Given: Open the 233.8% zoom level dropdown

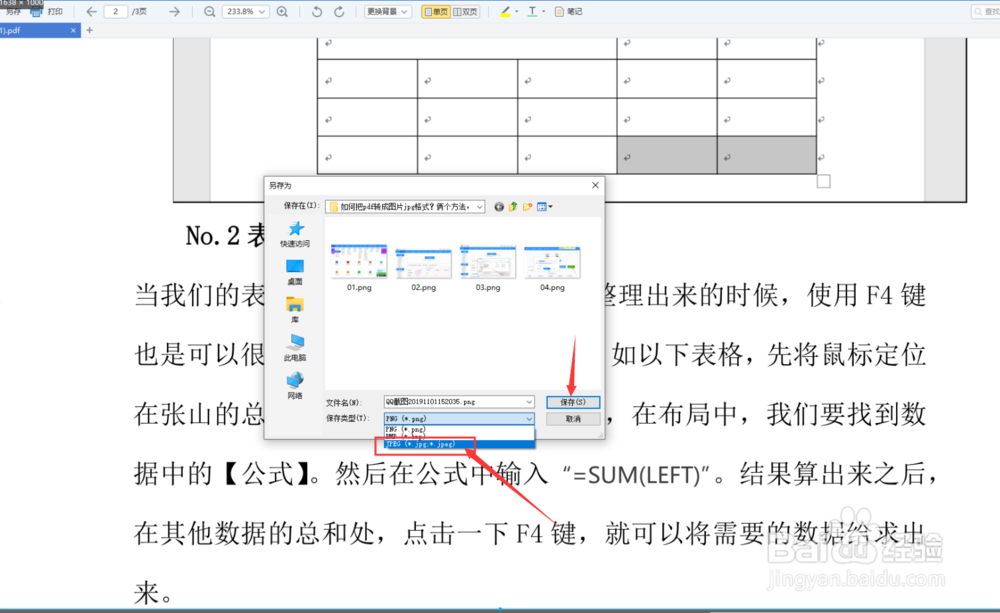Looking at the screenshot, I should (x=246, y=11).
